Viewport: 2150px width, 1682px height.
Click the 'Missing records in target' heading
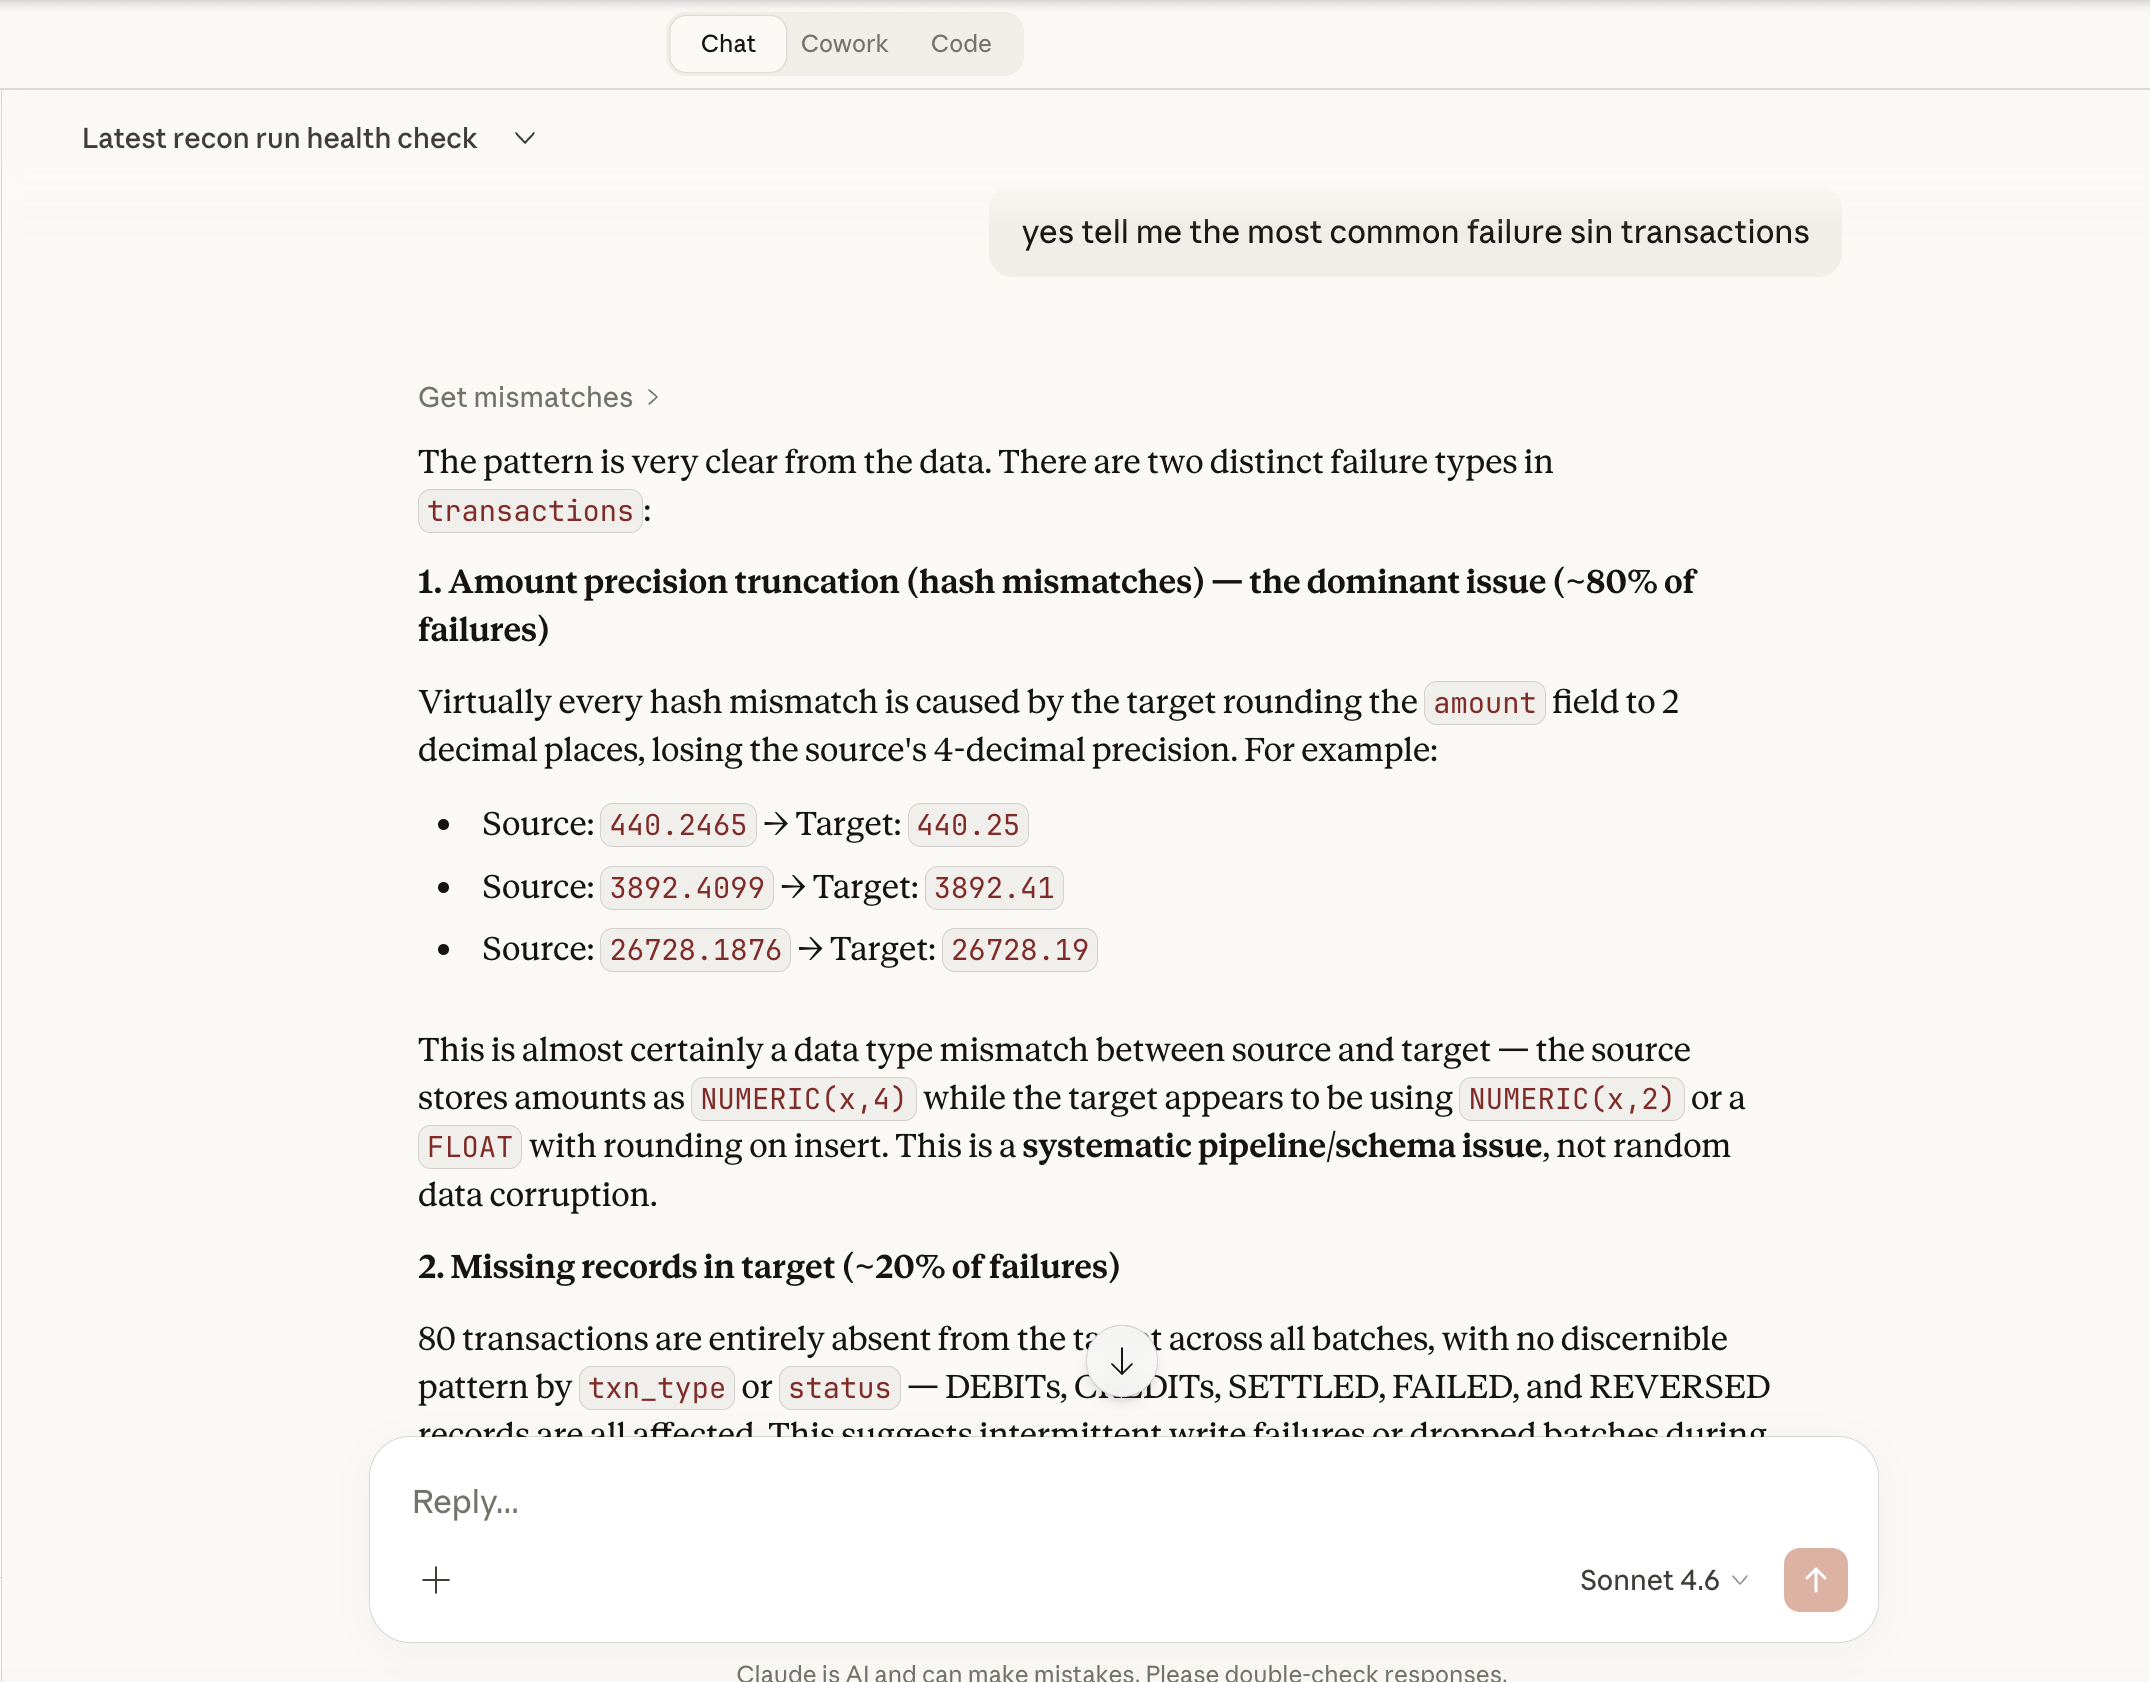[x=768, y=1267]
